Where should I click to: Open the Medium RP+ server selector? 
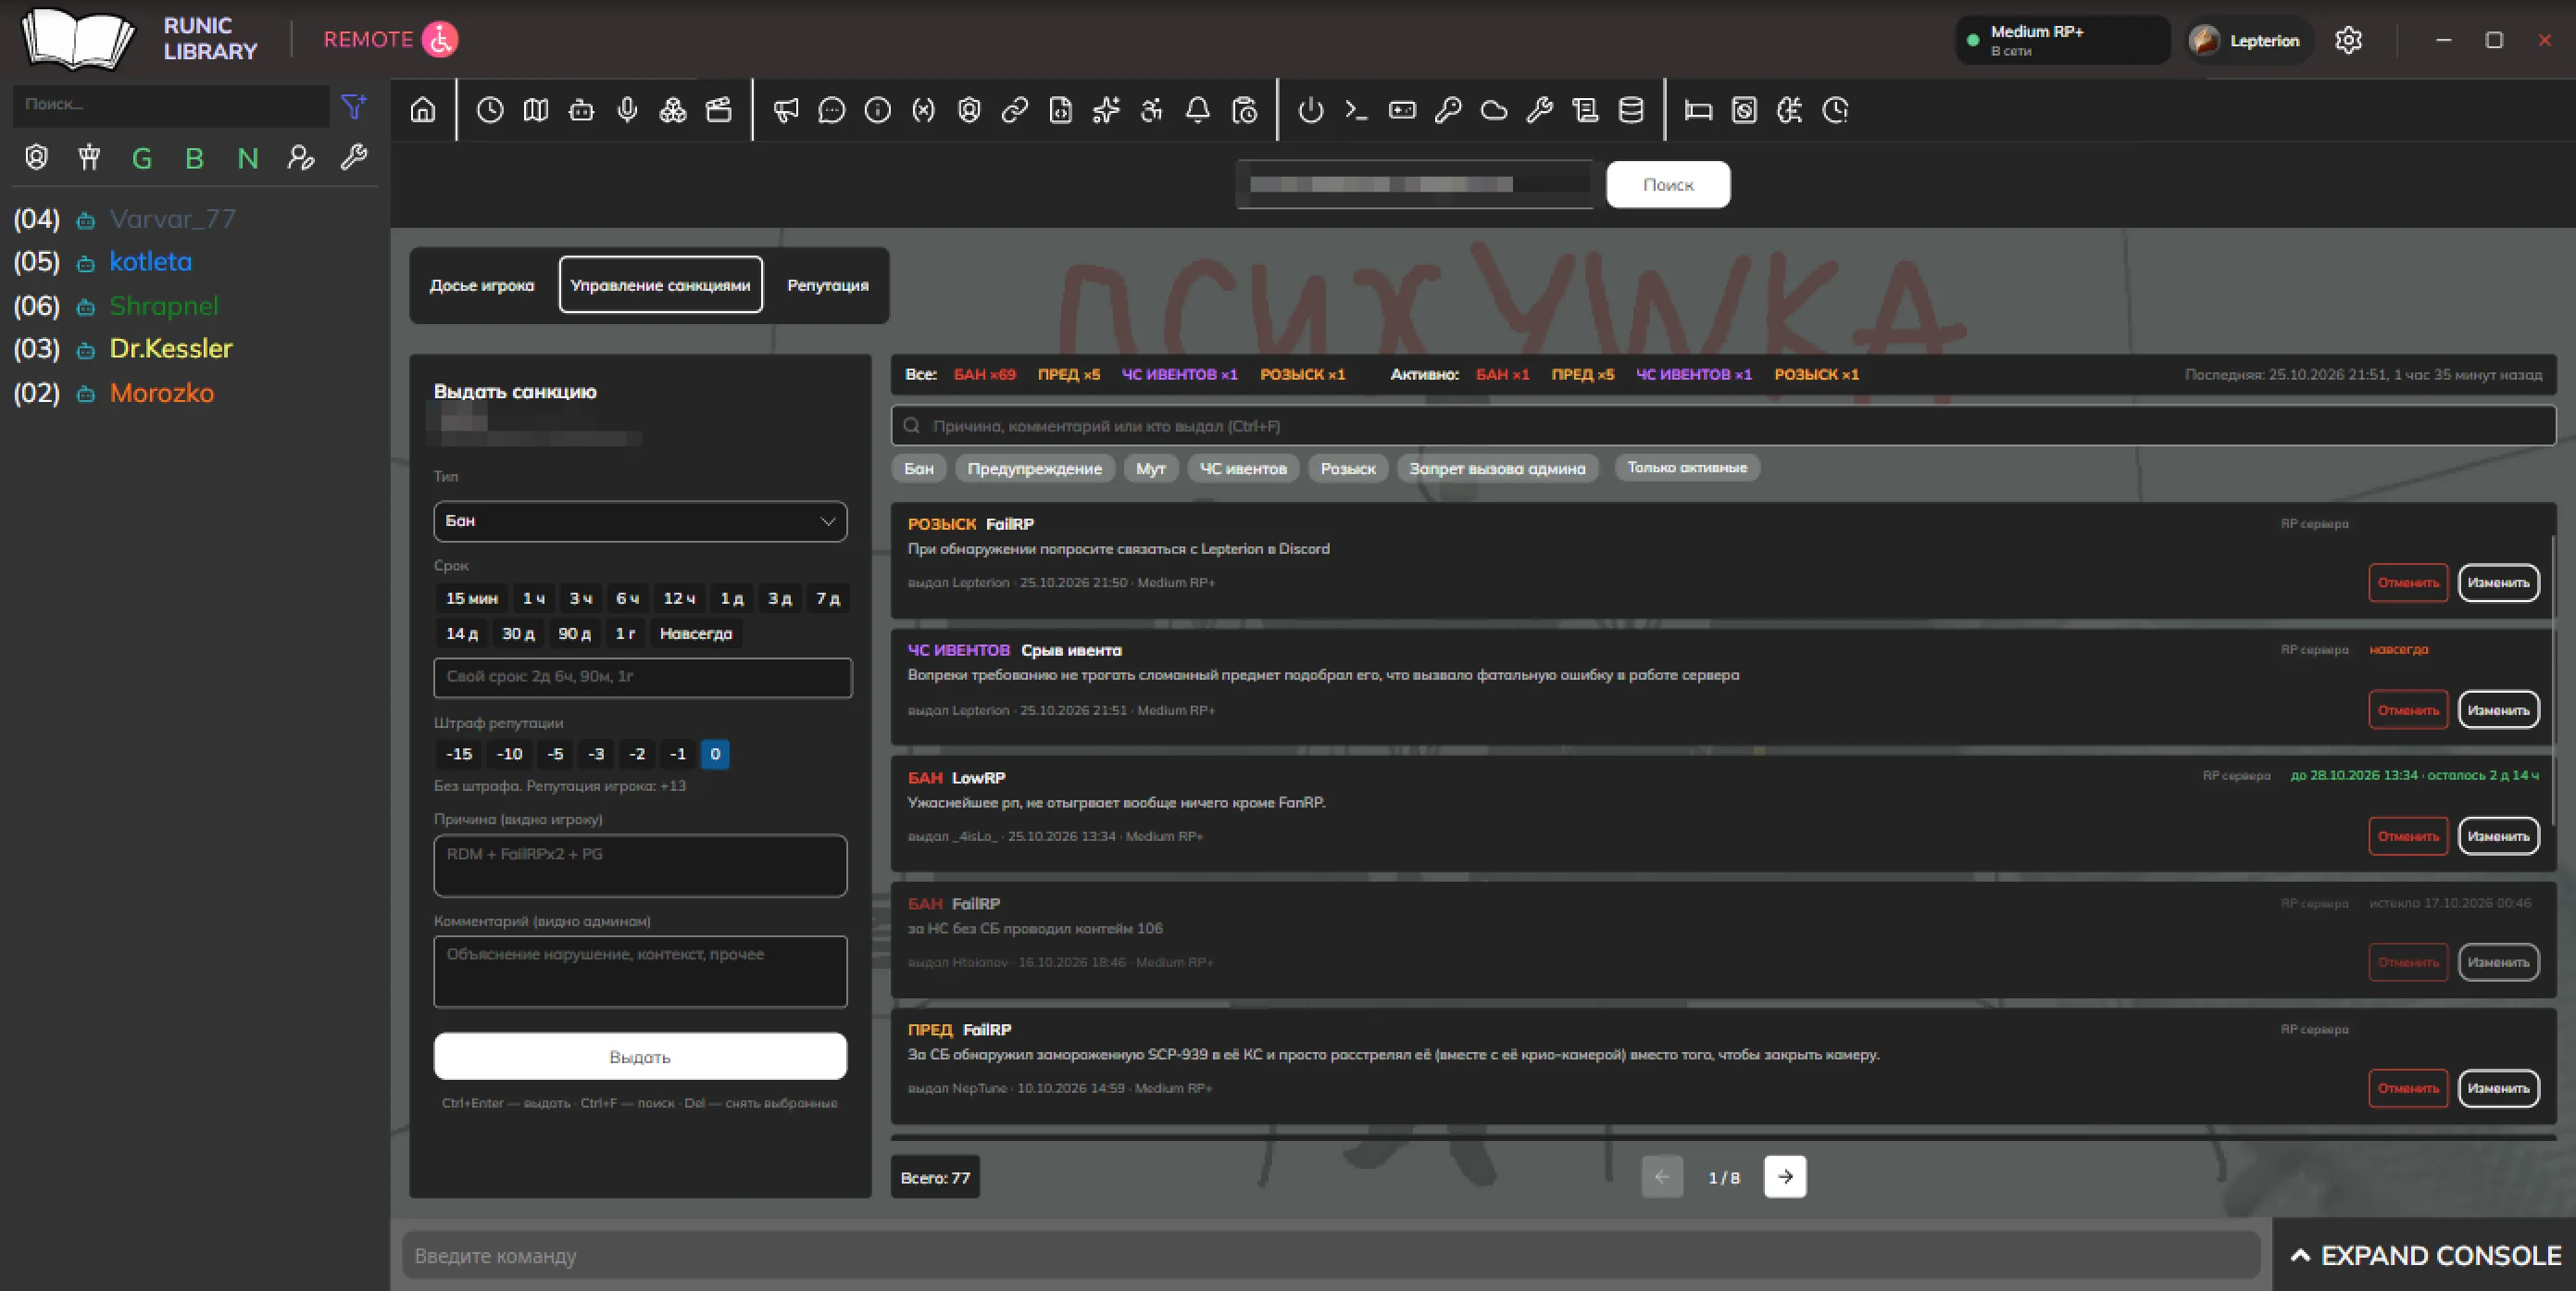click(2062, 40)
